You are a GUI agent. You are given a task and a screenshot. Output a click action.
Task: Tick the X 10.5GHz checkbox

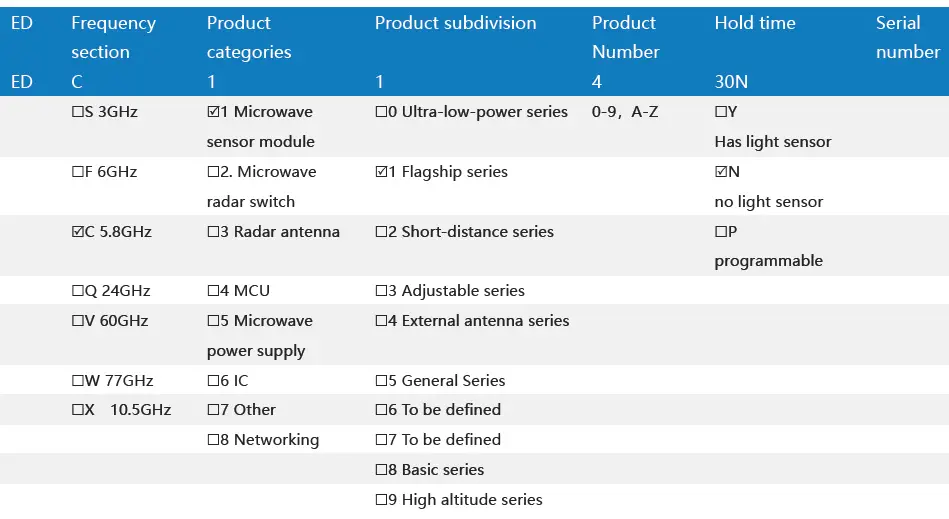tap(77, 410)
